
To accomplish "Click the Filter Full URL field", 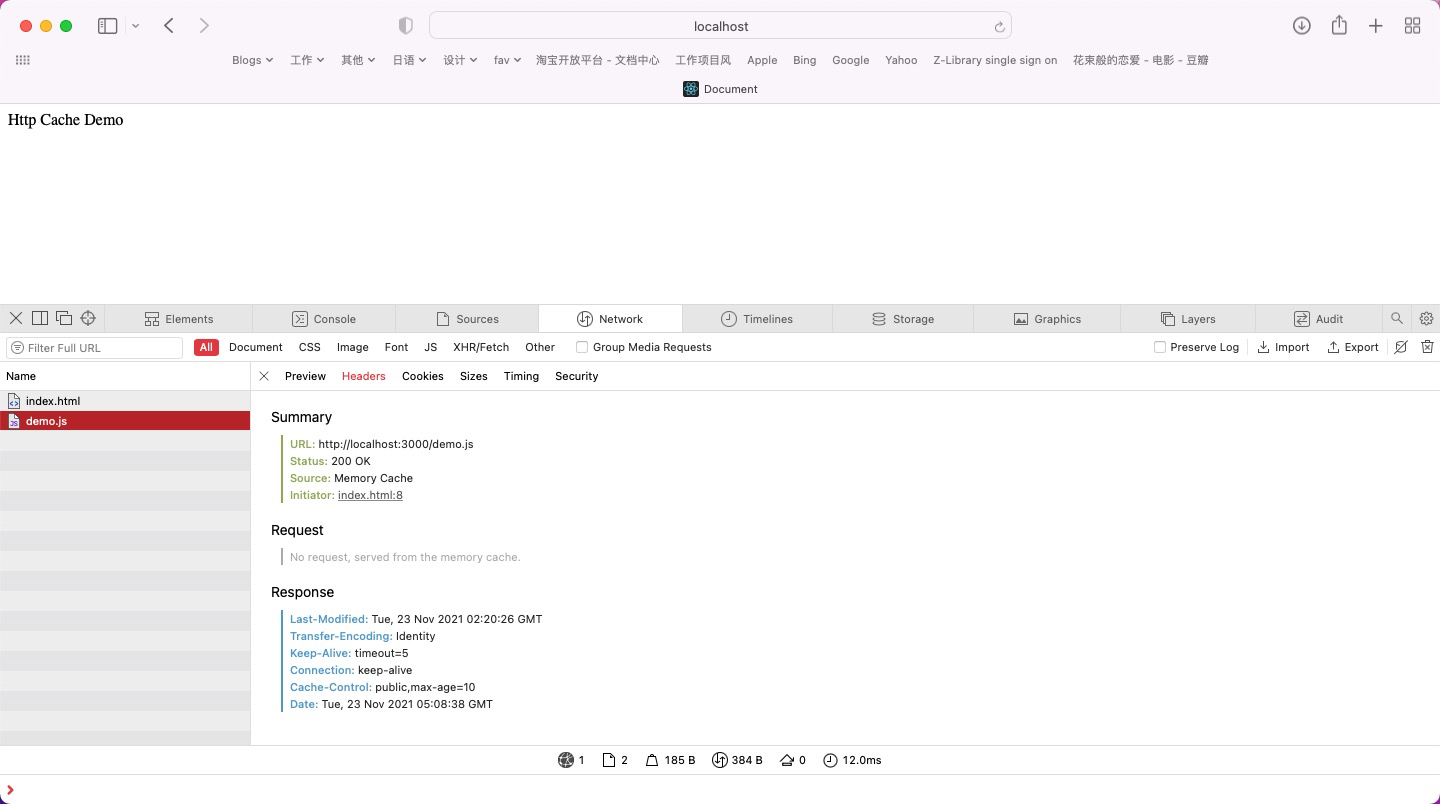I will [95, 347].
